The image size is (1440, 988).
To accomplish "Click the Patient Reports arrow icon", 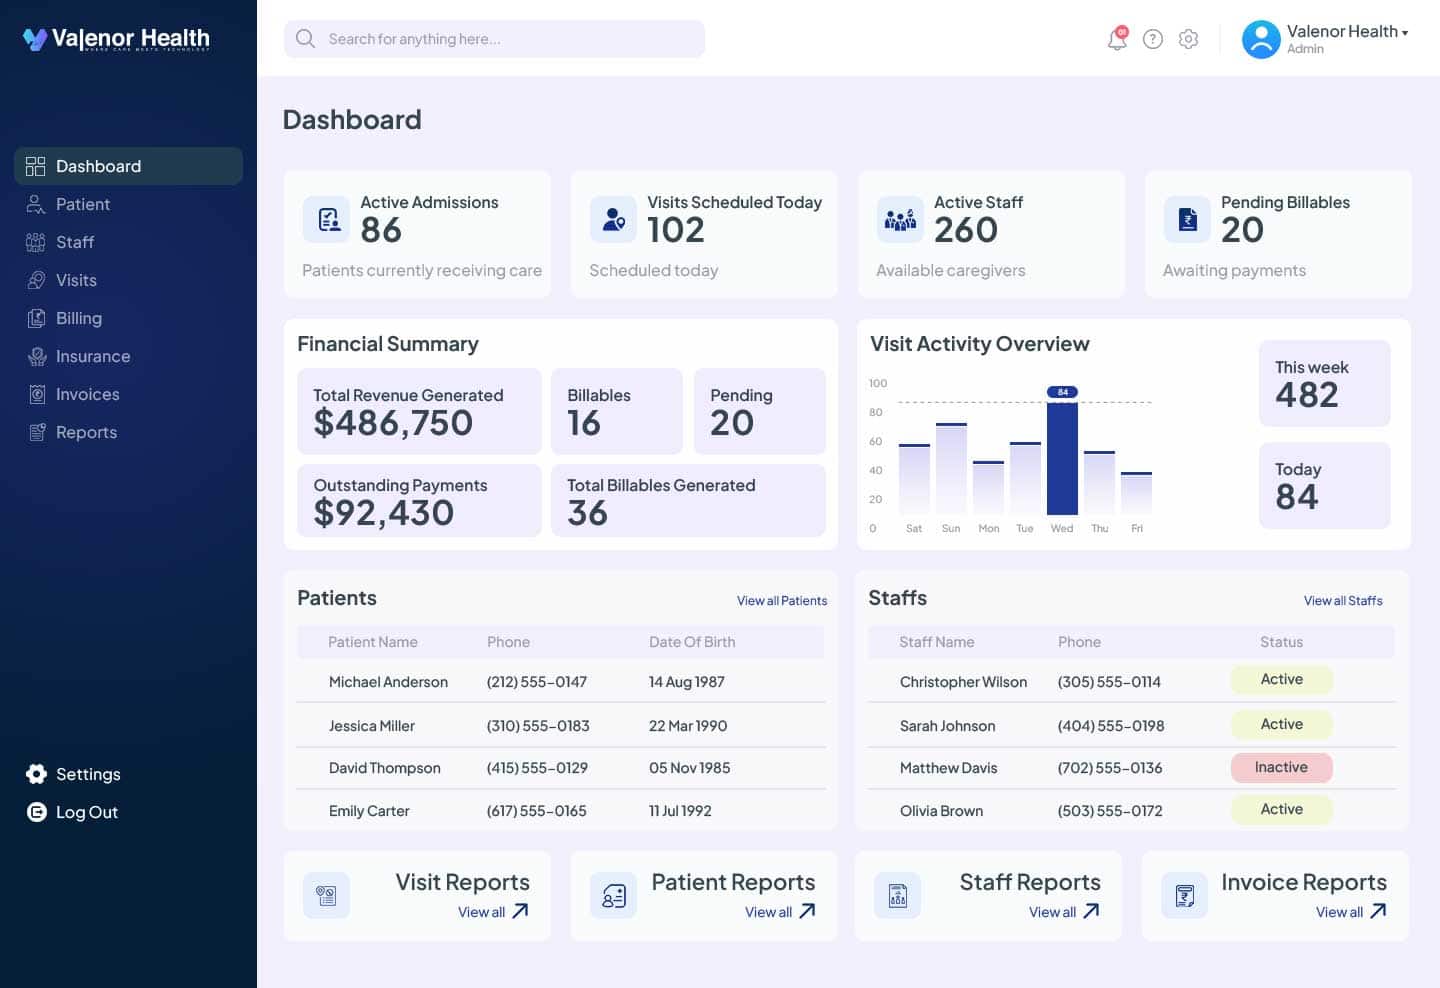I will (x=807, y=911).
